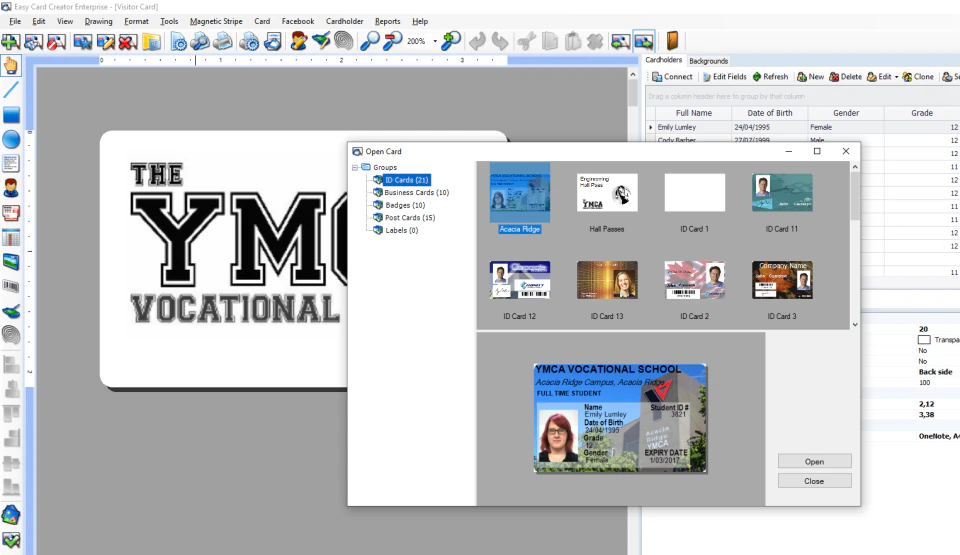Click Delete cardholder button
This screenshot has width=960, height=555.
coord(846,77)
